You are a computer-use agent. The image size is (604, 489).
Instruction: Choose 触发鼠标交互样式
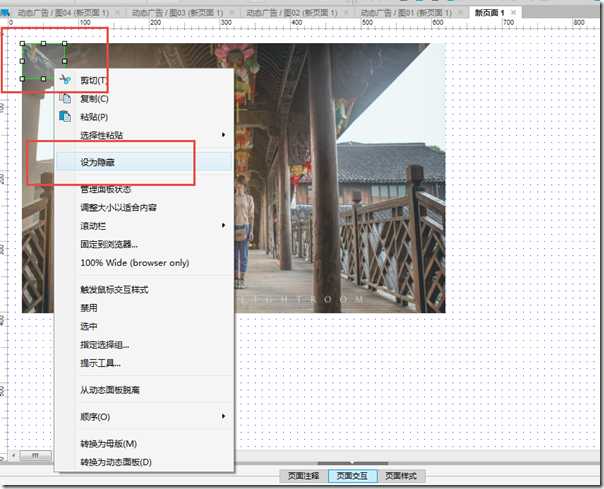pos(144,289)
